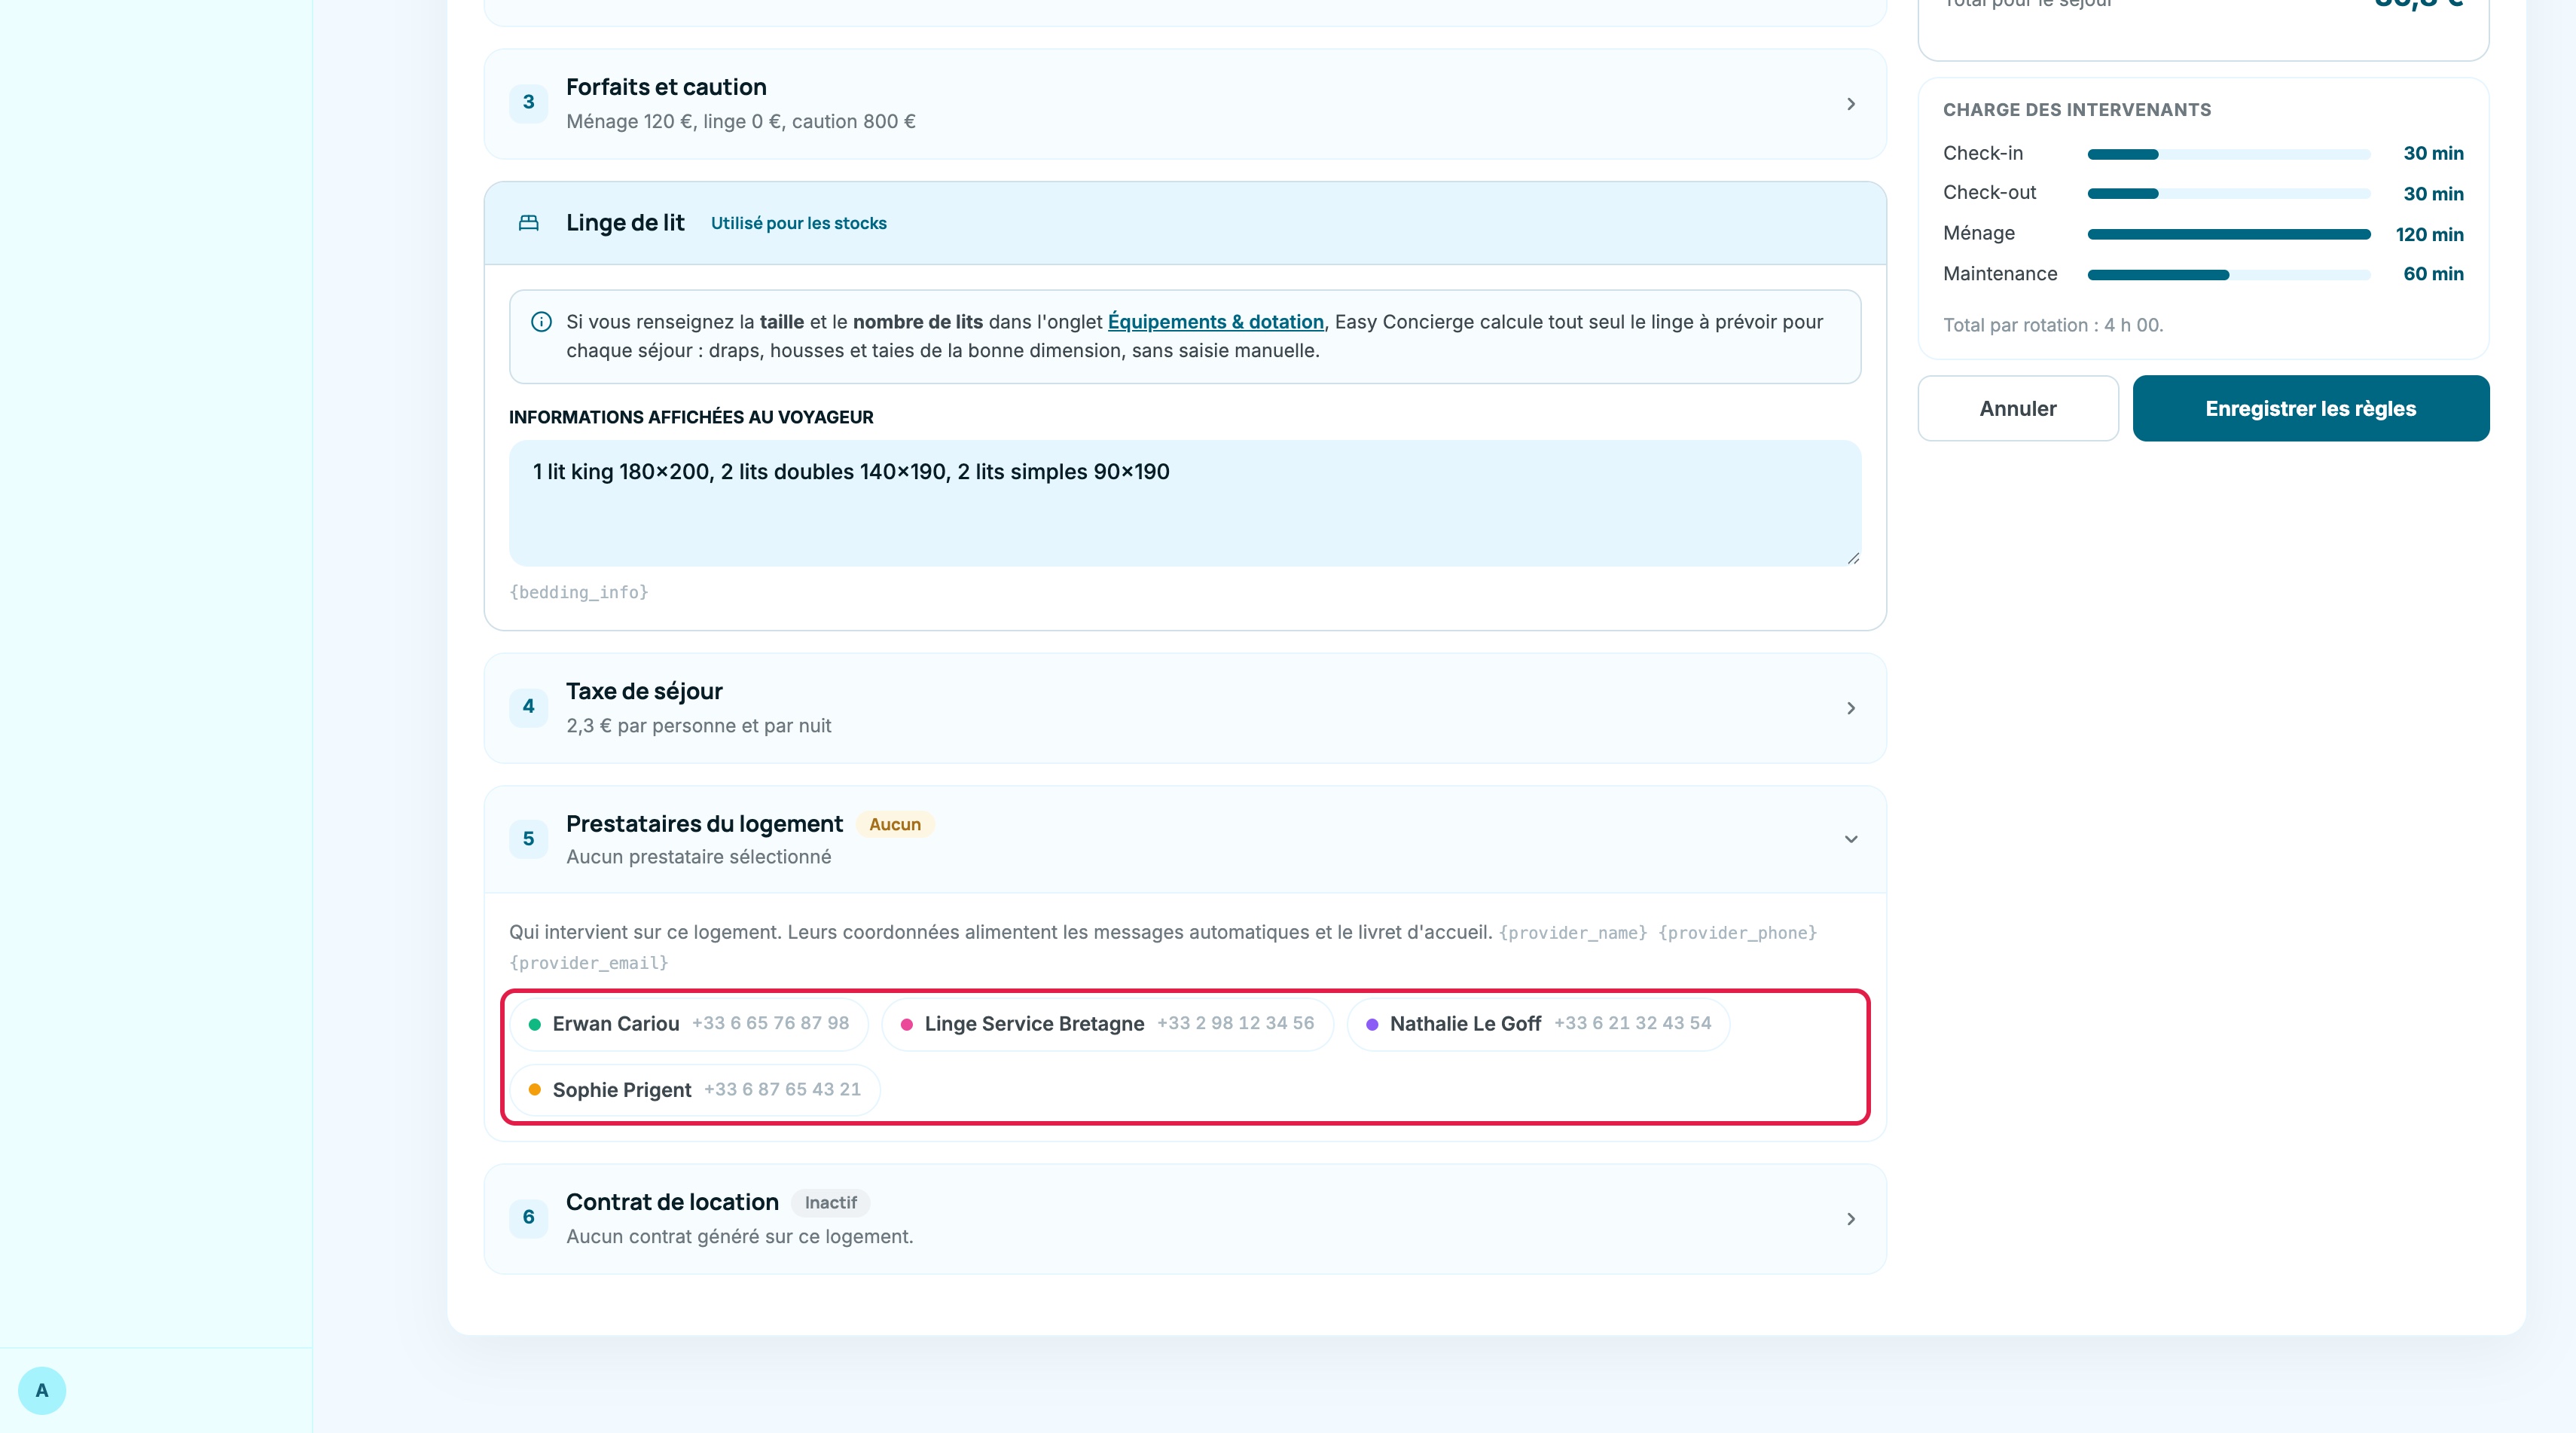
Task: Click the Aucun badge on Prestataires
Action: 894,824
